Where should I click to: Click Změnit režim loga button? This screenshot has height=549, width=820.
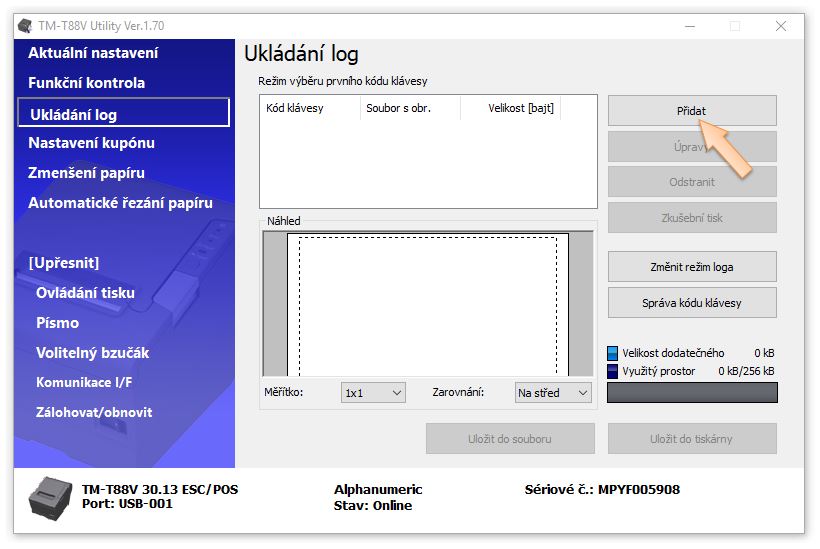tap(692, 267)
